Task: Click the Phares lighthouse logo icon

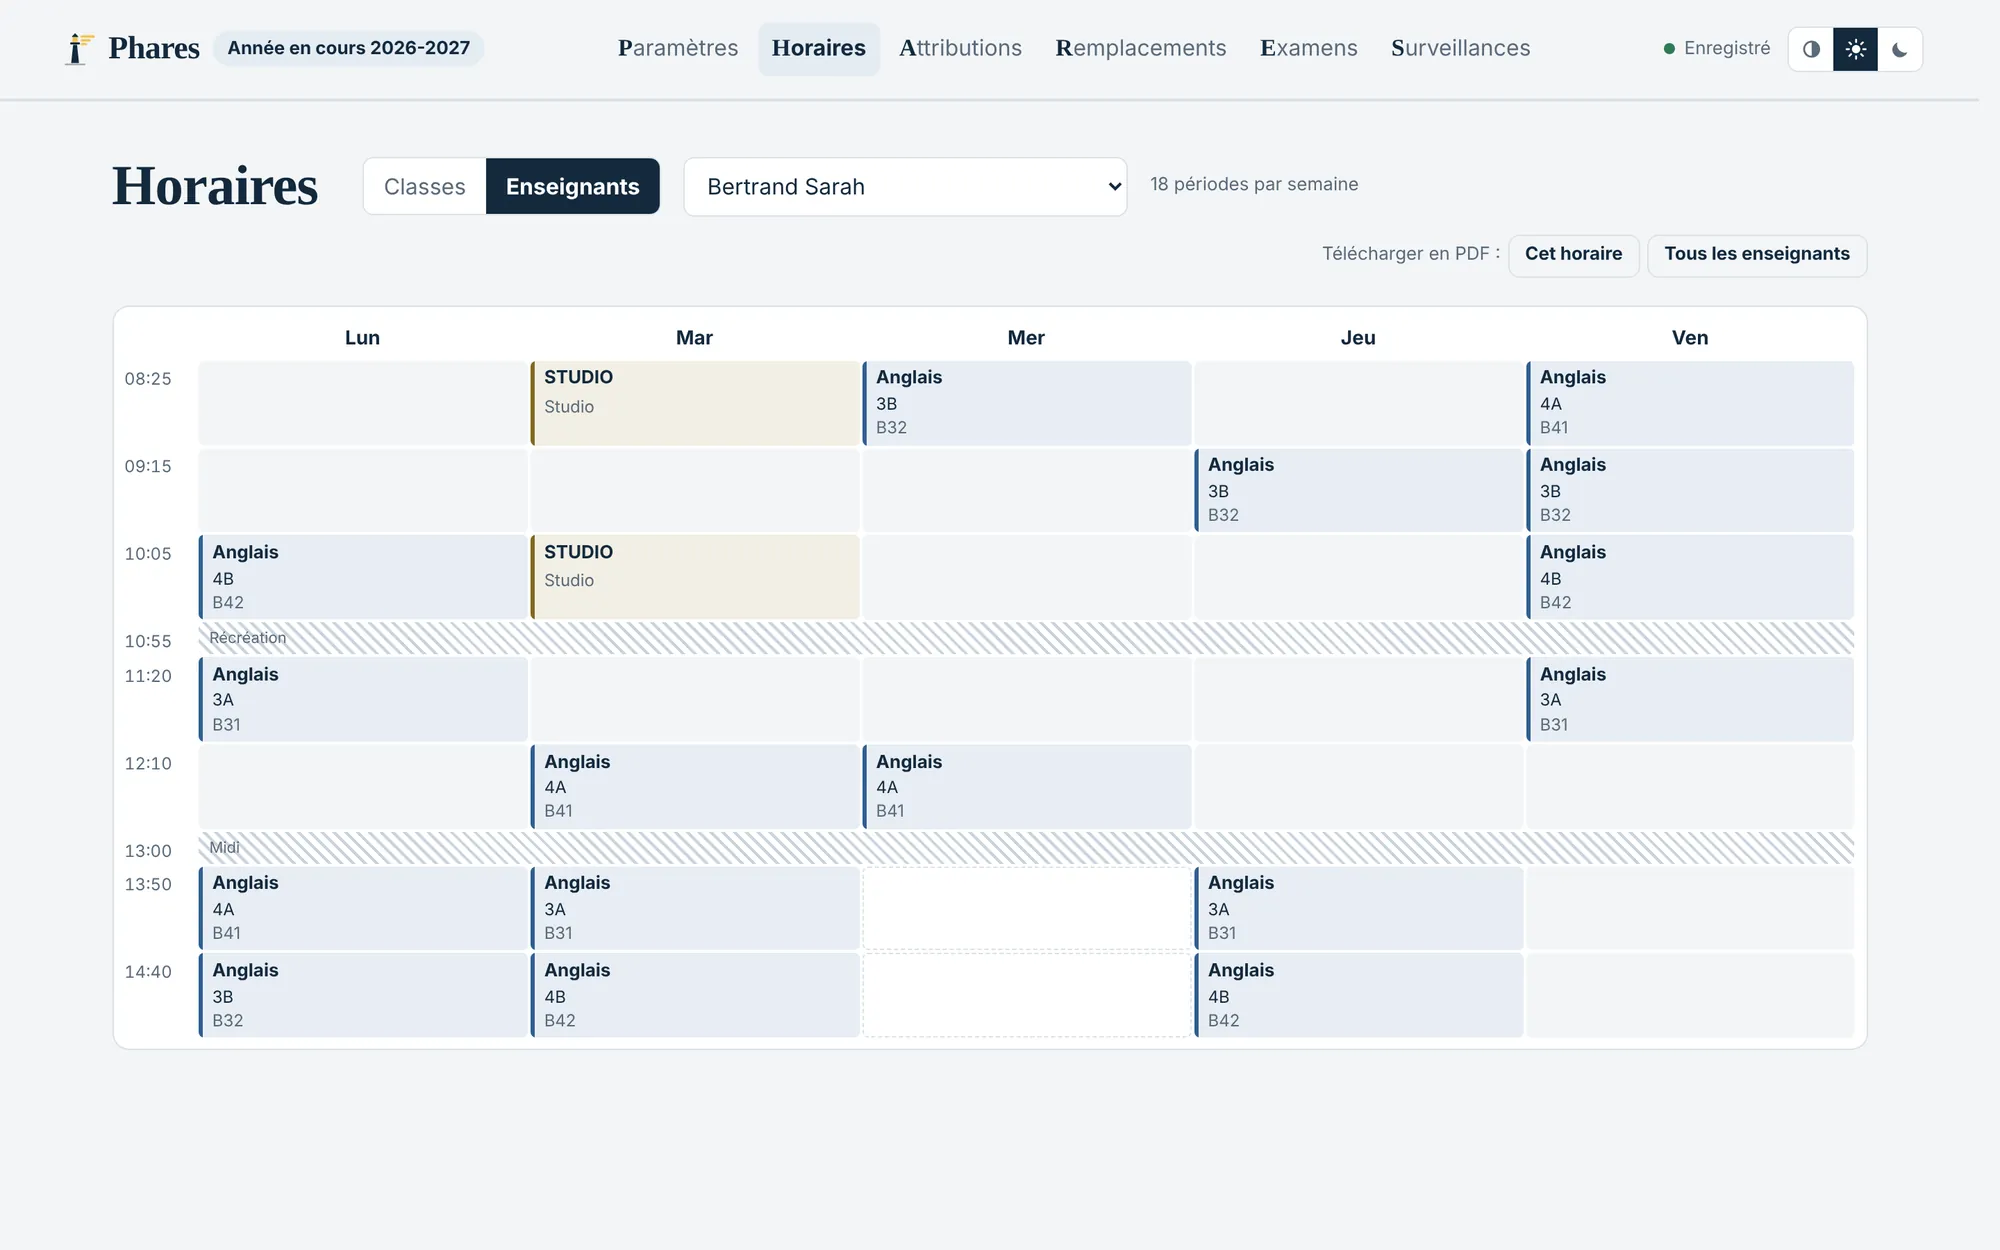Action: click(x=79, y=48)
